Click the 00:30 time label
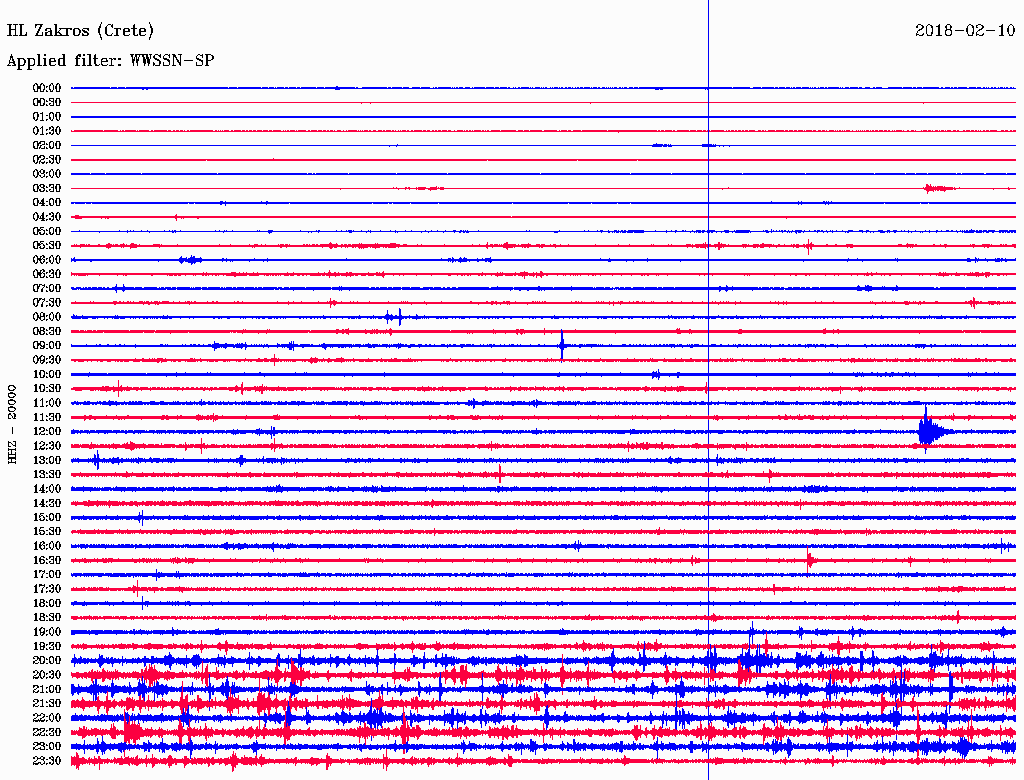1024x780 pixels. pos(47,102)
